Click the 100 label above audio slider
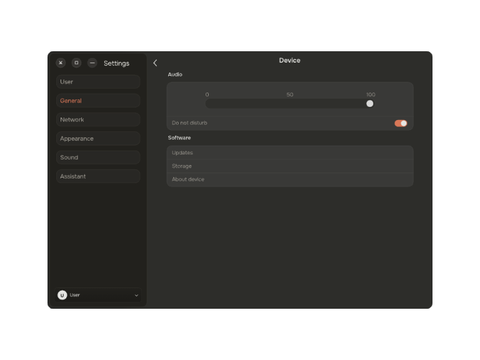 [x=371, y=95]
